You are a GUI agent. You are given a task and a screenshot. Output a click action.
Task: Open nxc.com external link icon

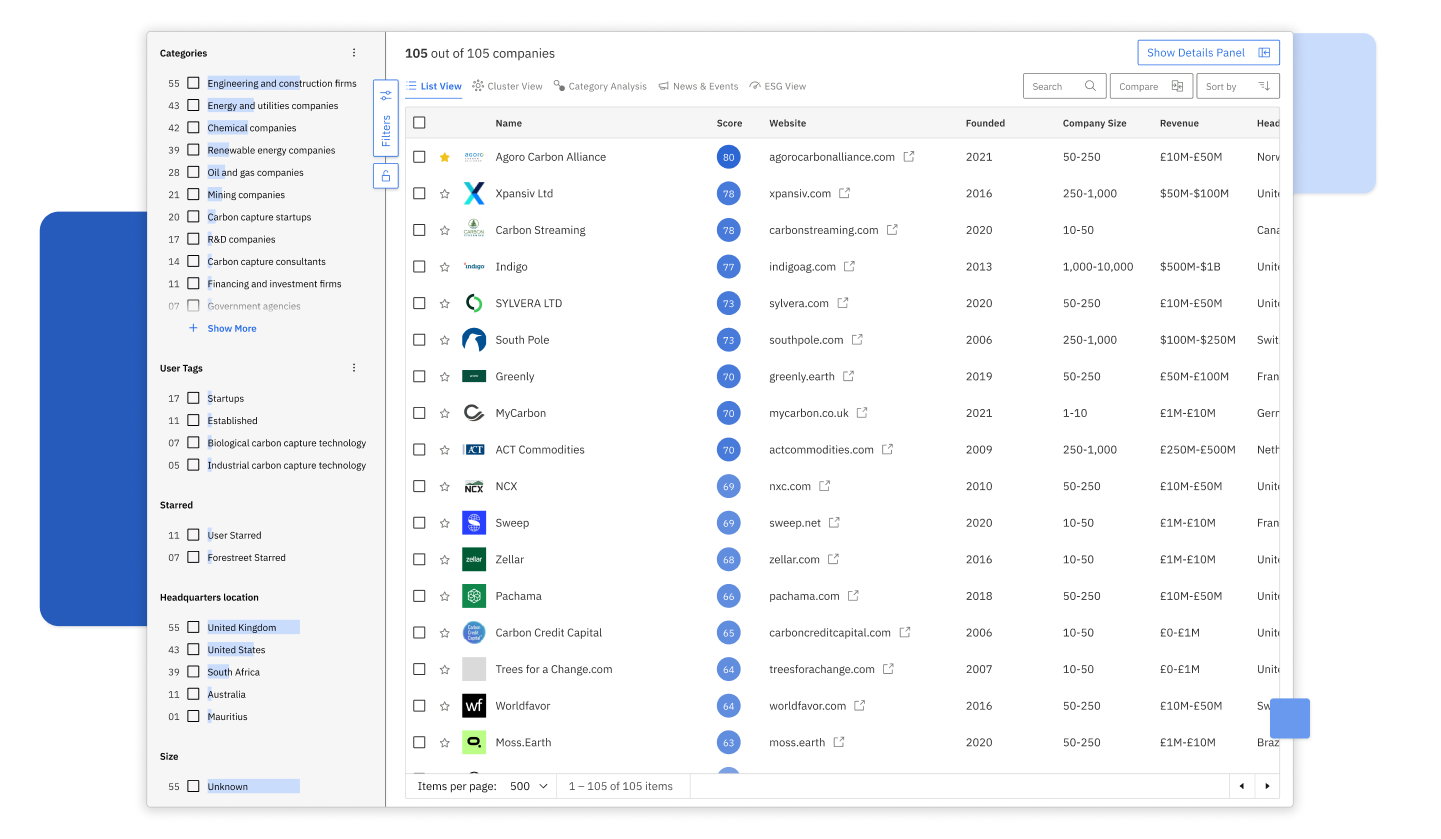pyautogui.click(x=825, y=485)
